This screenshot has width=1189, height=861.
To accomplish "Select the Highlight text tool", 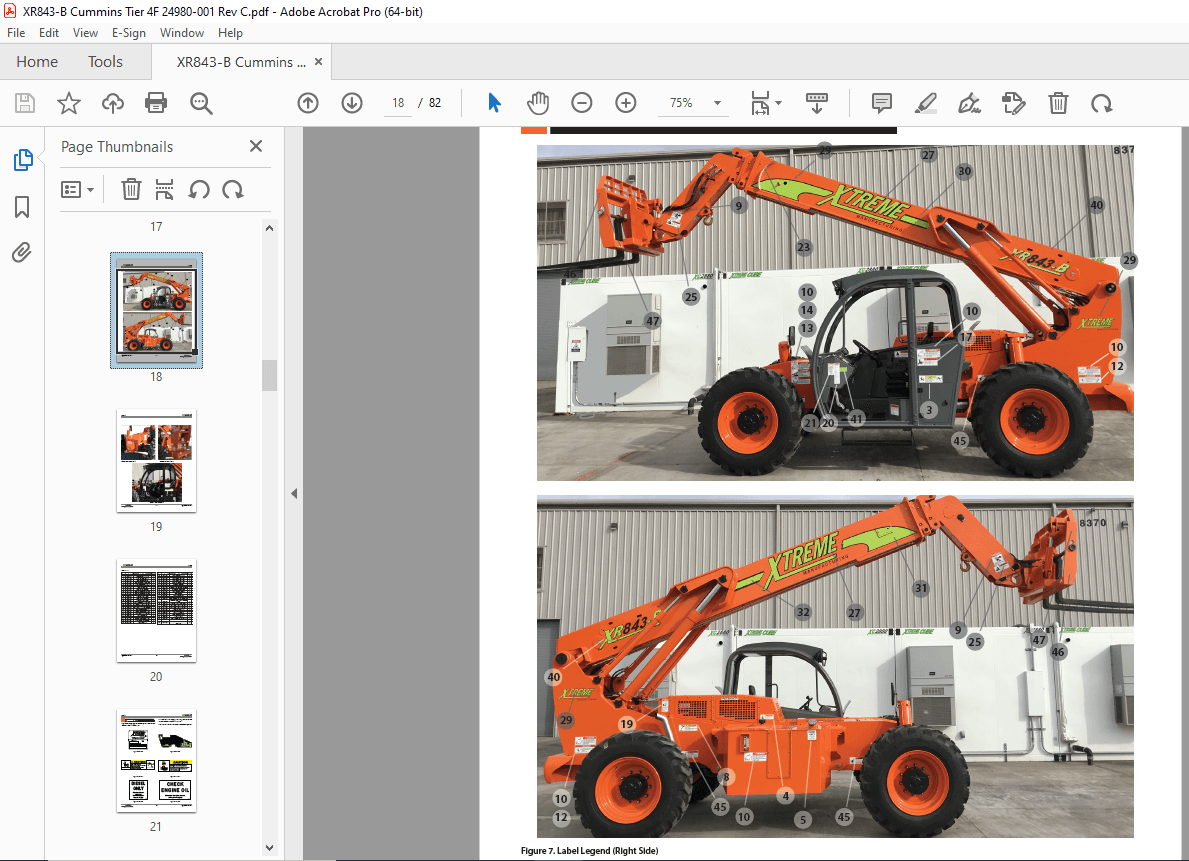I will tap(925, 103).
